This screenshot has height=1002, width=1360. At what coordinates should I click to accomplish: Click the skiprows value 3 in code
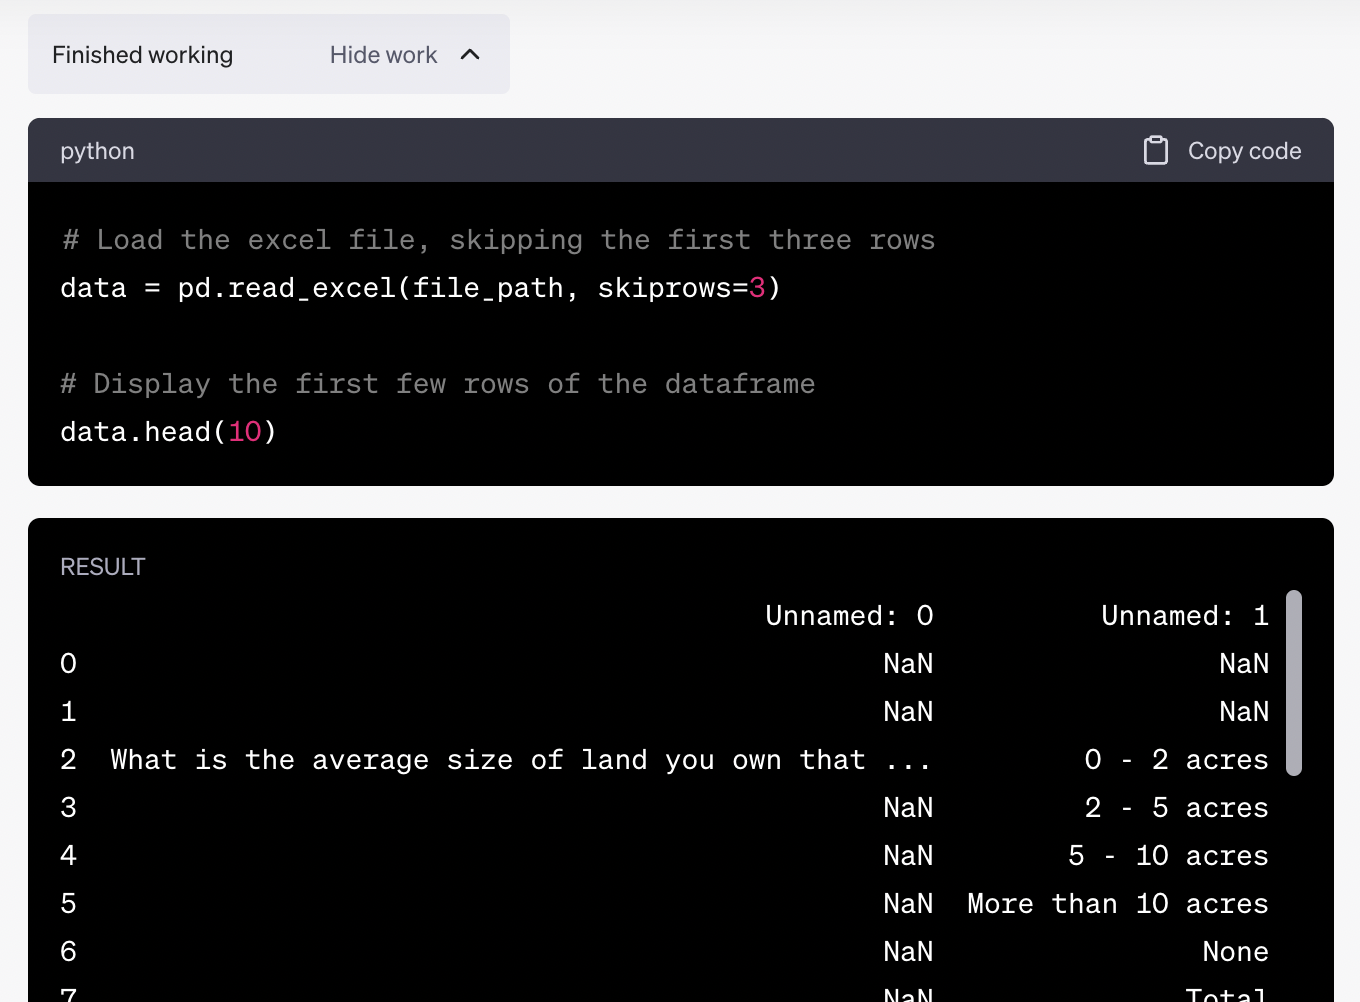(757, 288)
